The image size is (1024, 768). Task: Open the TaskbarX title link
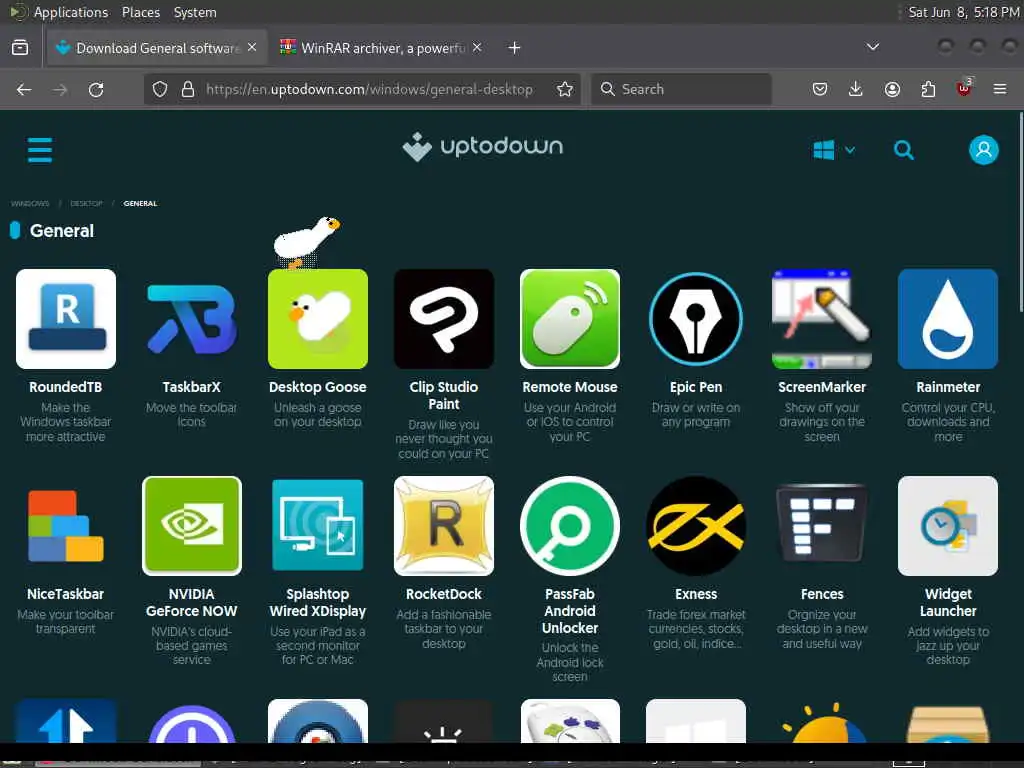click(x=192, y=387)
